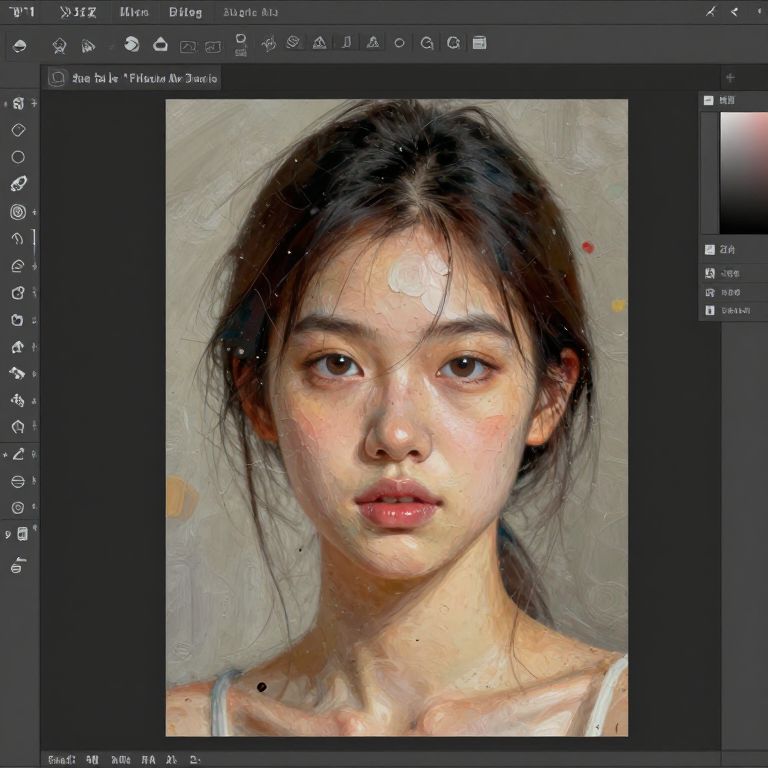Click the chevron arrow at the menu bar's right end
The height and width of the screenshot is (768, 768).
coord(735,12)
